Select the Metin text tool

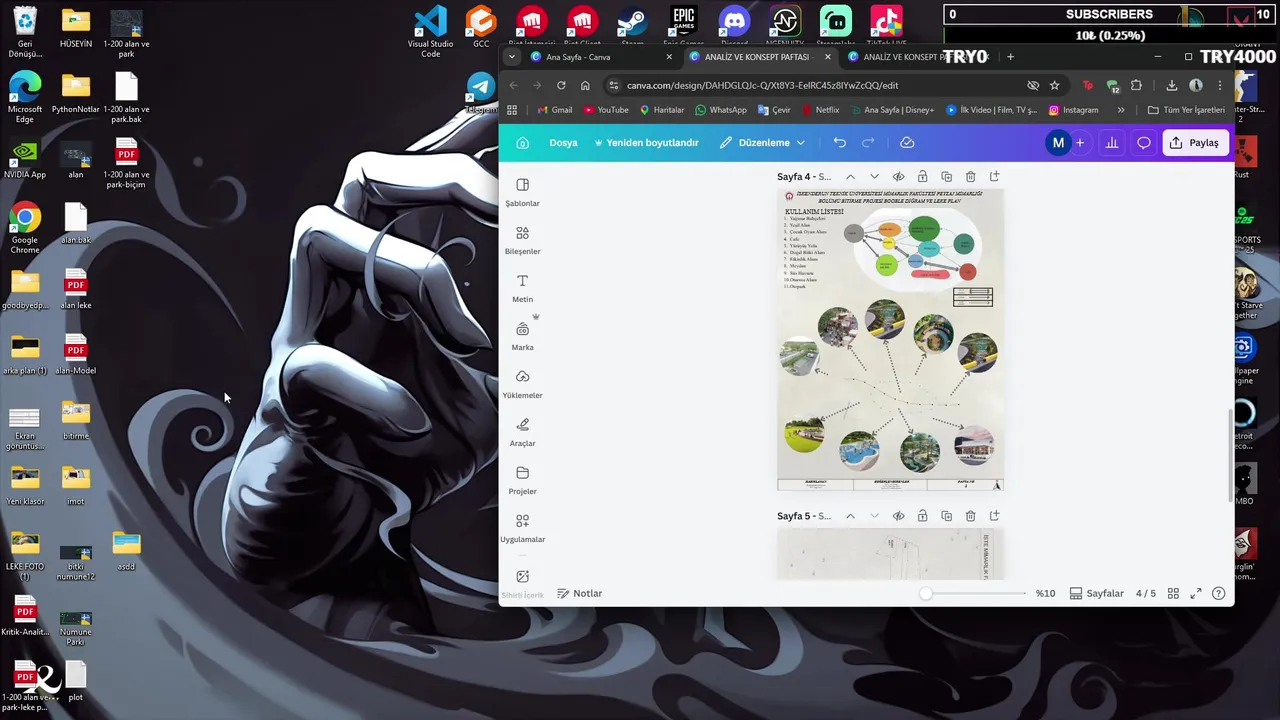click(x=522, y=288)
